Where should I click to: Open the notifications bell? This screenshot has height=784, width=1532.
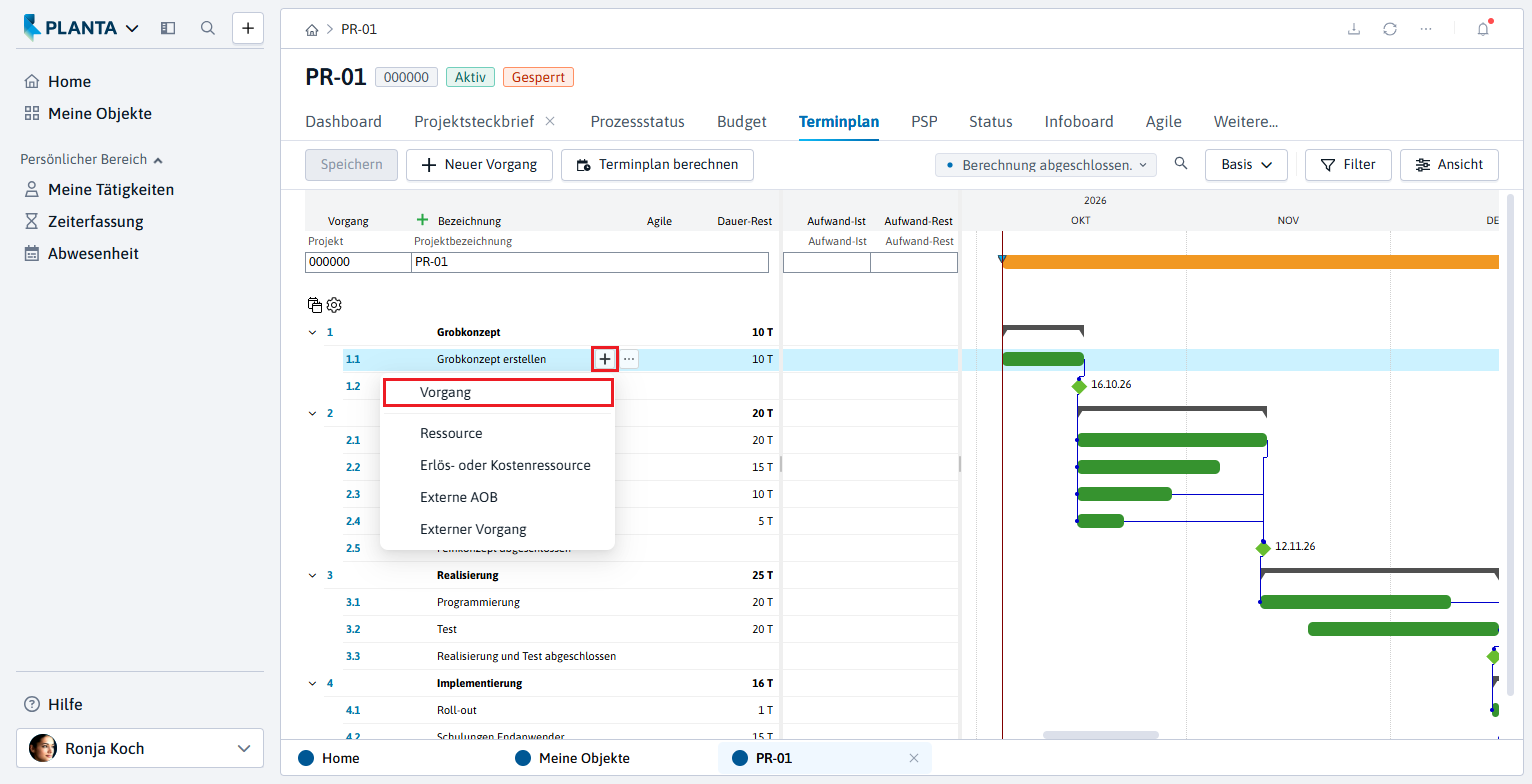pos(1483,29)
